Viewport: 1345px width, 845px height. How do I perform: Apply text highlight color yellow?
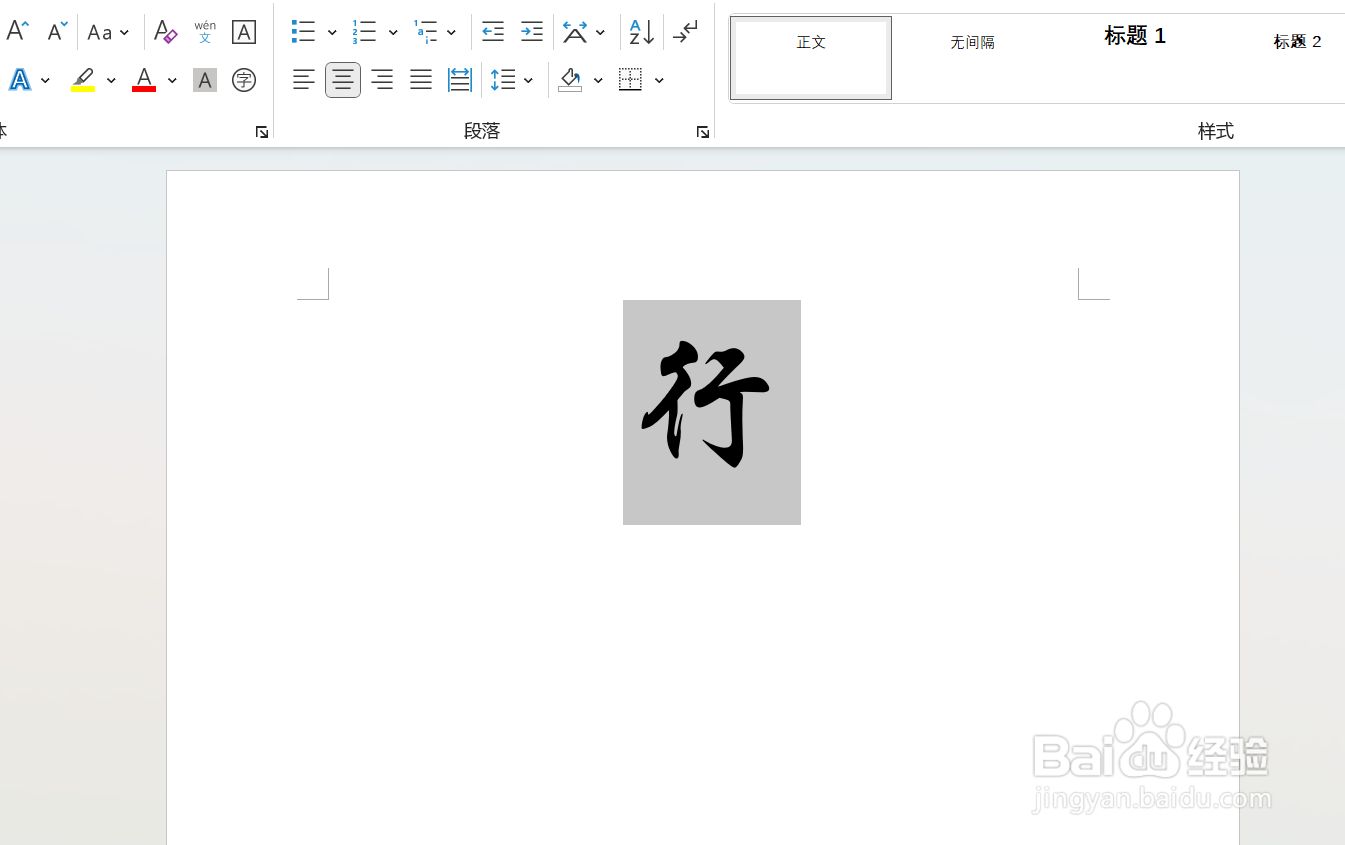(83, 79)
